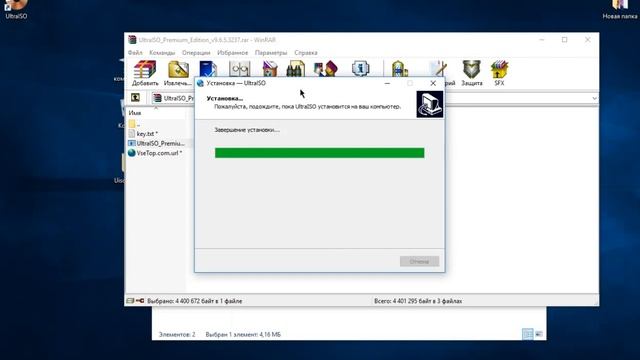Viewport: 640px width, 360px height.
Task: Click the Wizard icon in WinRAR toolbar
Action: (325, 69)
